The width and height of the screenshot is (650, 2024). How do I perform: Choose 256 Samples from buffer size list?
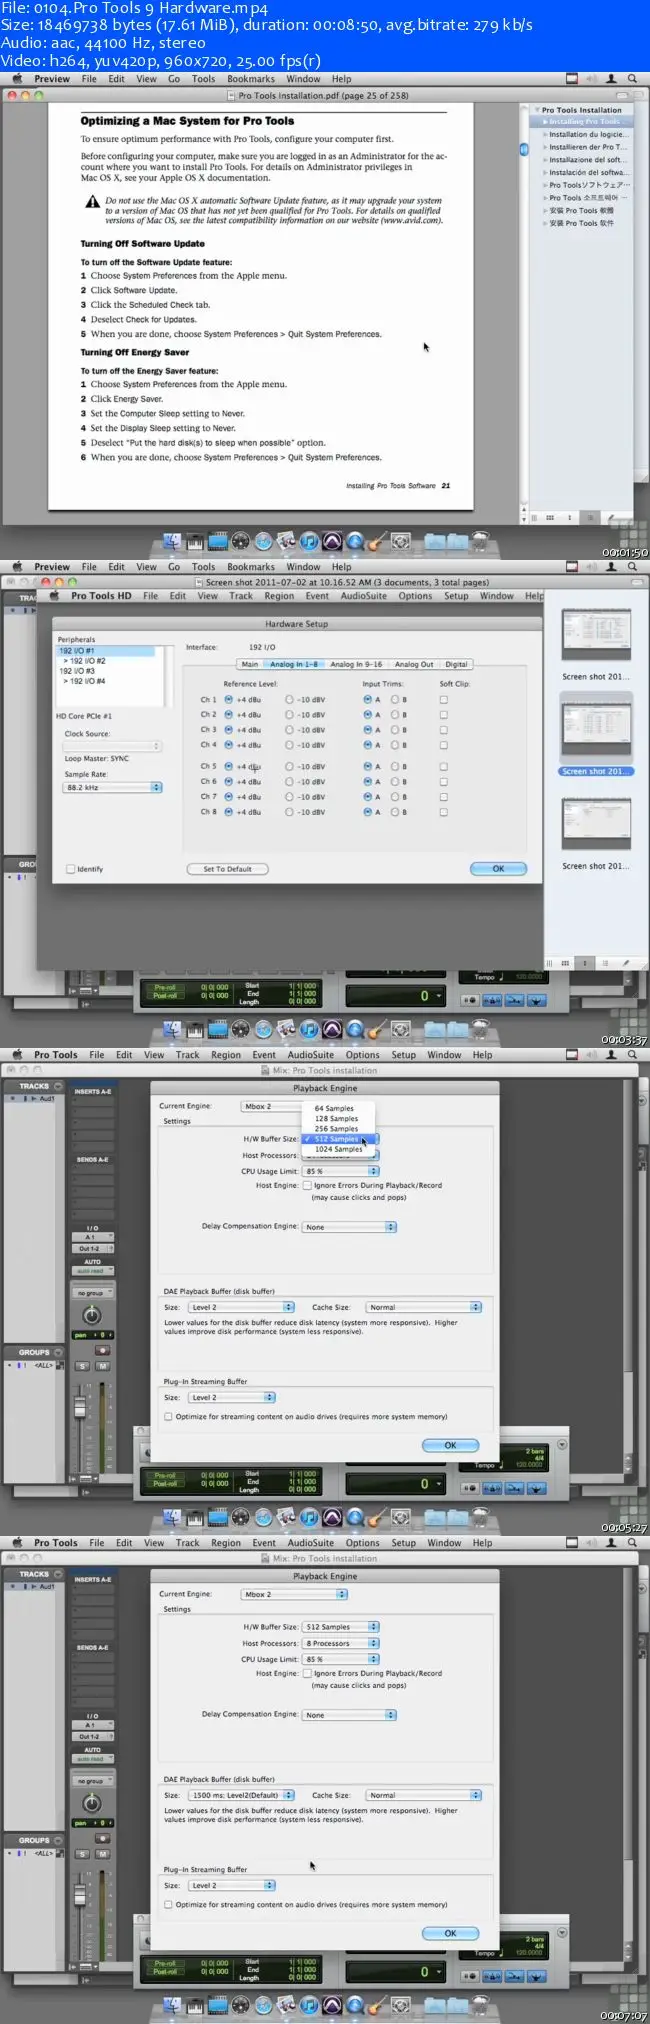tap(337, 1129)
